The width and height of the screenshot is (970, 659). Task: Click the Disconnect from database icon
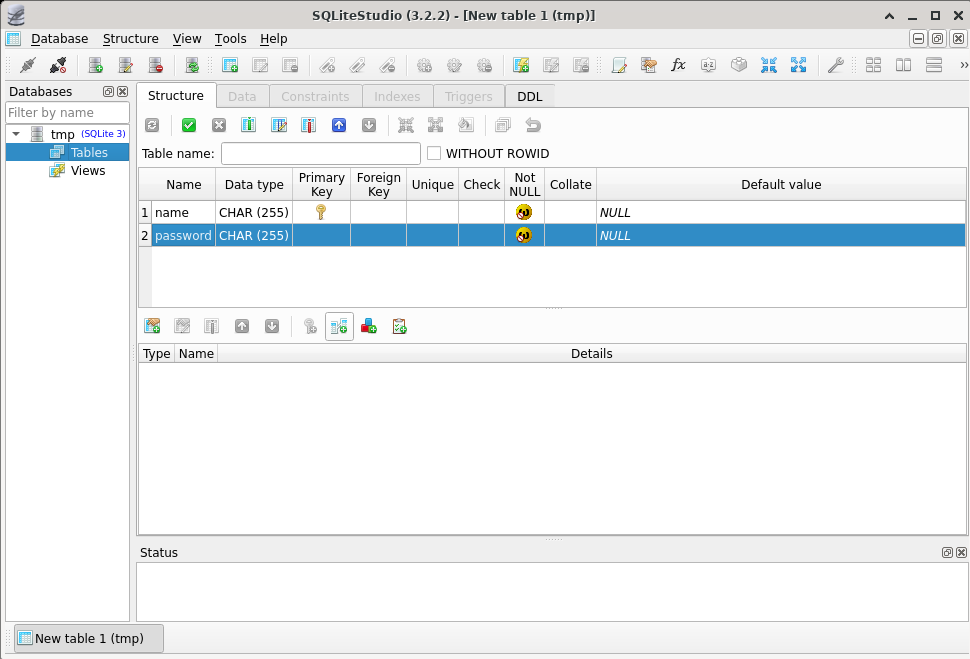[58, 65]
